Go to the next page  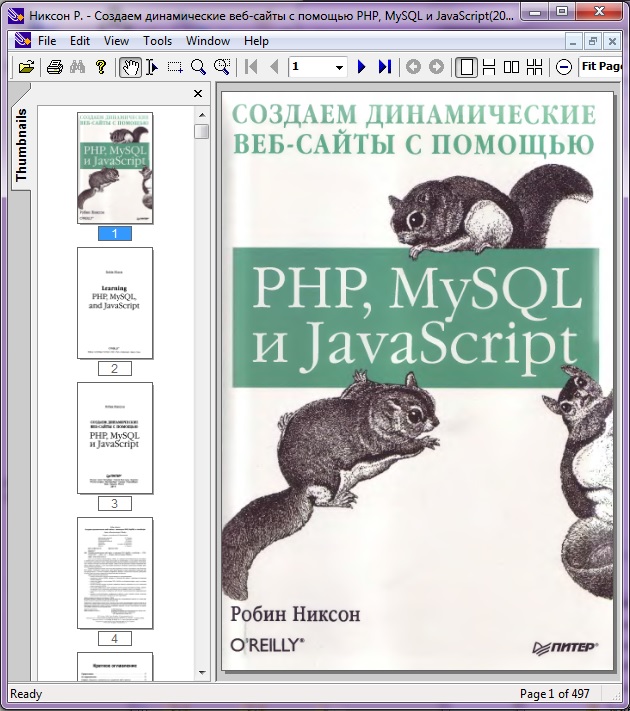point(361,67)
